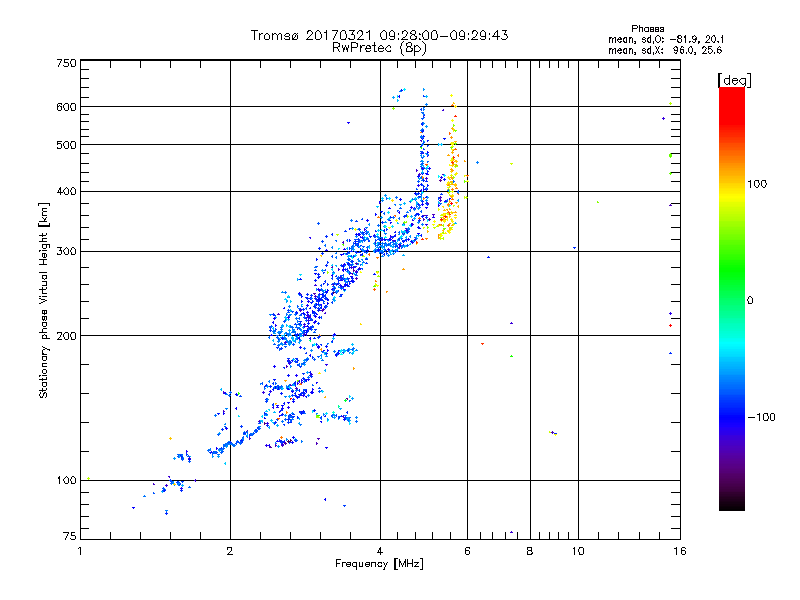Select the 'RwPretec (8p)' subtitle text
This screenshot has width=800, height=600.
[379, 48]
